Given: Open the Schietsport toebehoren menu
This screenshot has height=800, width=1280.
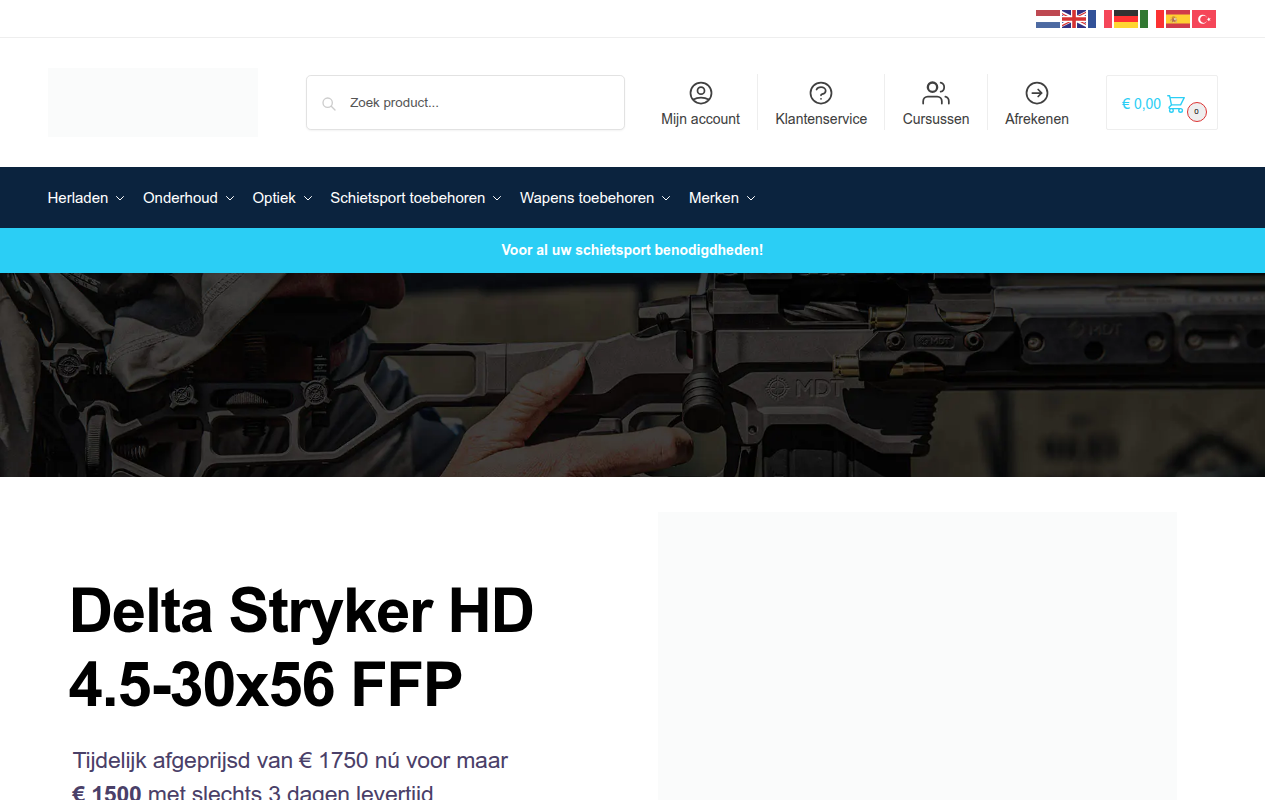Looking at the screenshot, I should 415,198.
